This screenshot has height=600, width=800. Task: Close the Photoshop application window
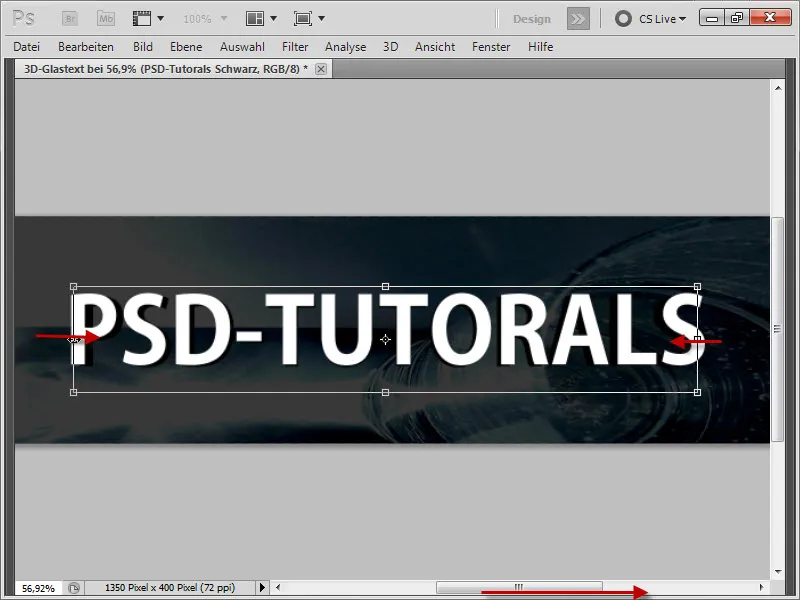(x=771, y=18)
